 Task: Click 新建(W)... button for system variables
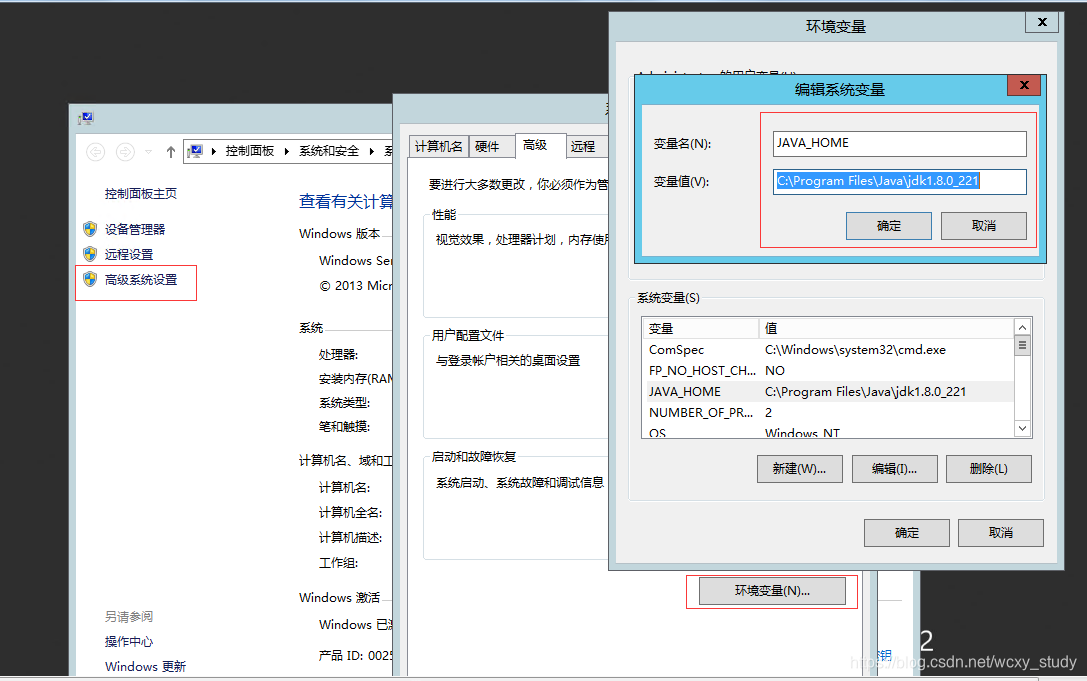(x=800, y=469)
